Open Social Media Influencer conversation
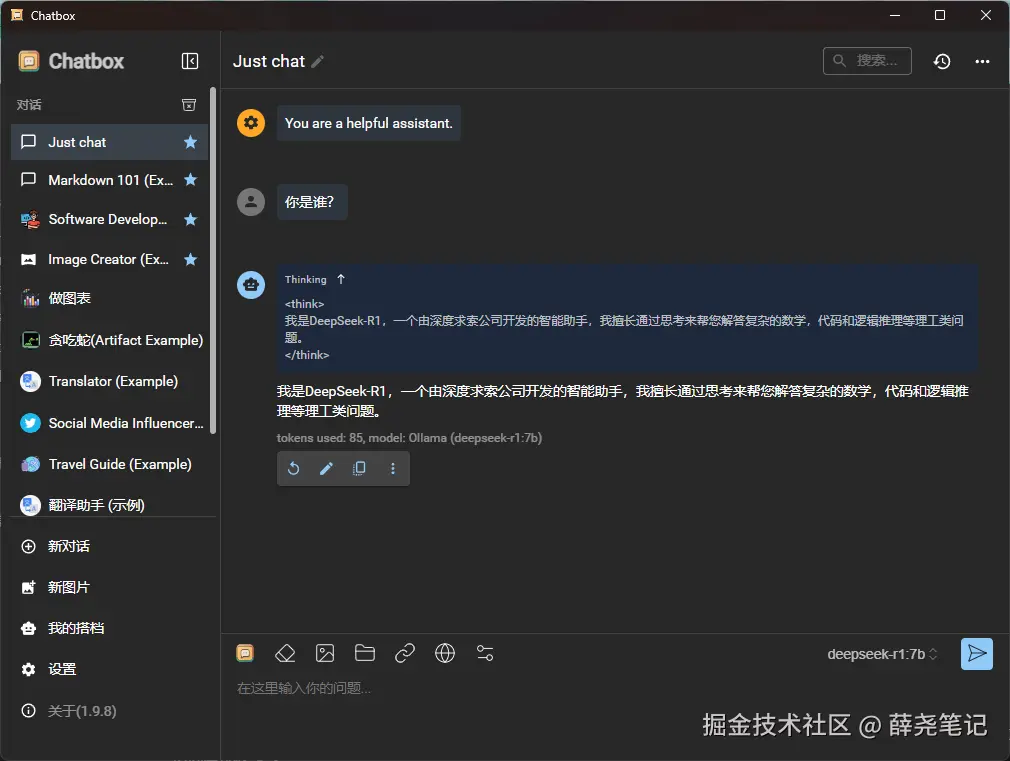This screenshot has width=1010, height=761. 110,423
